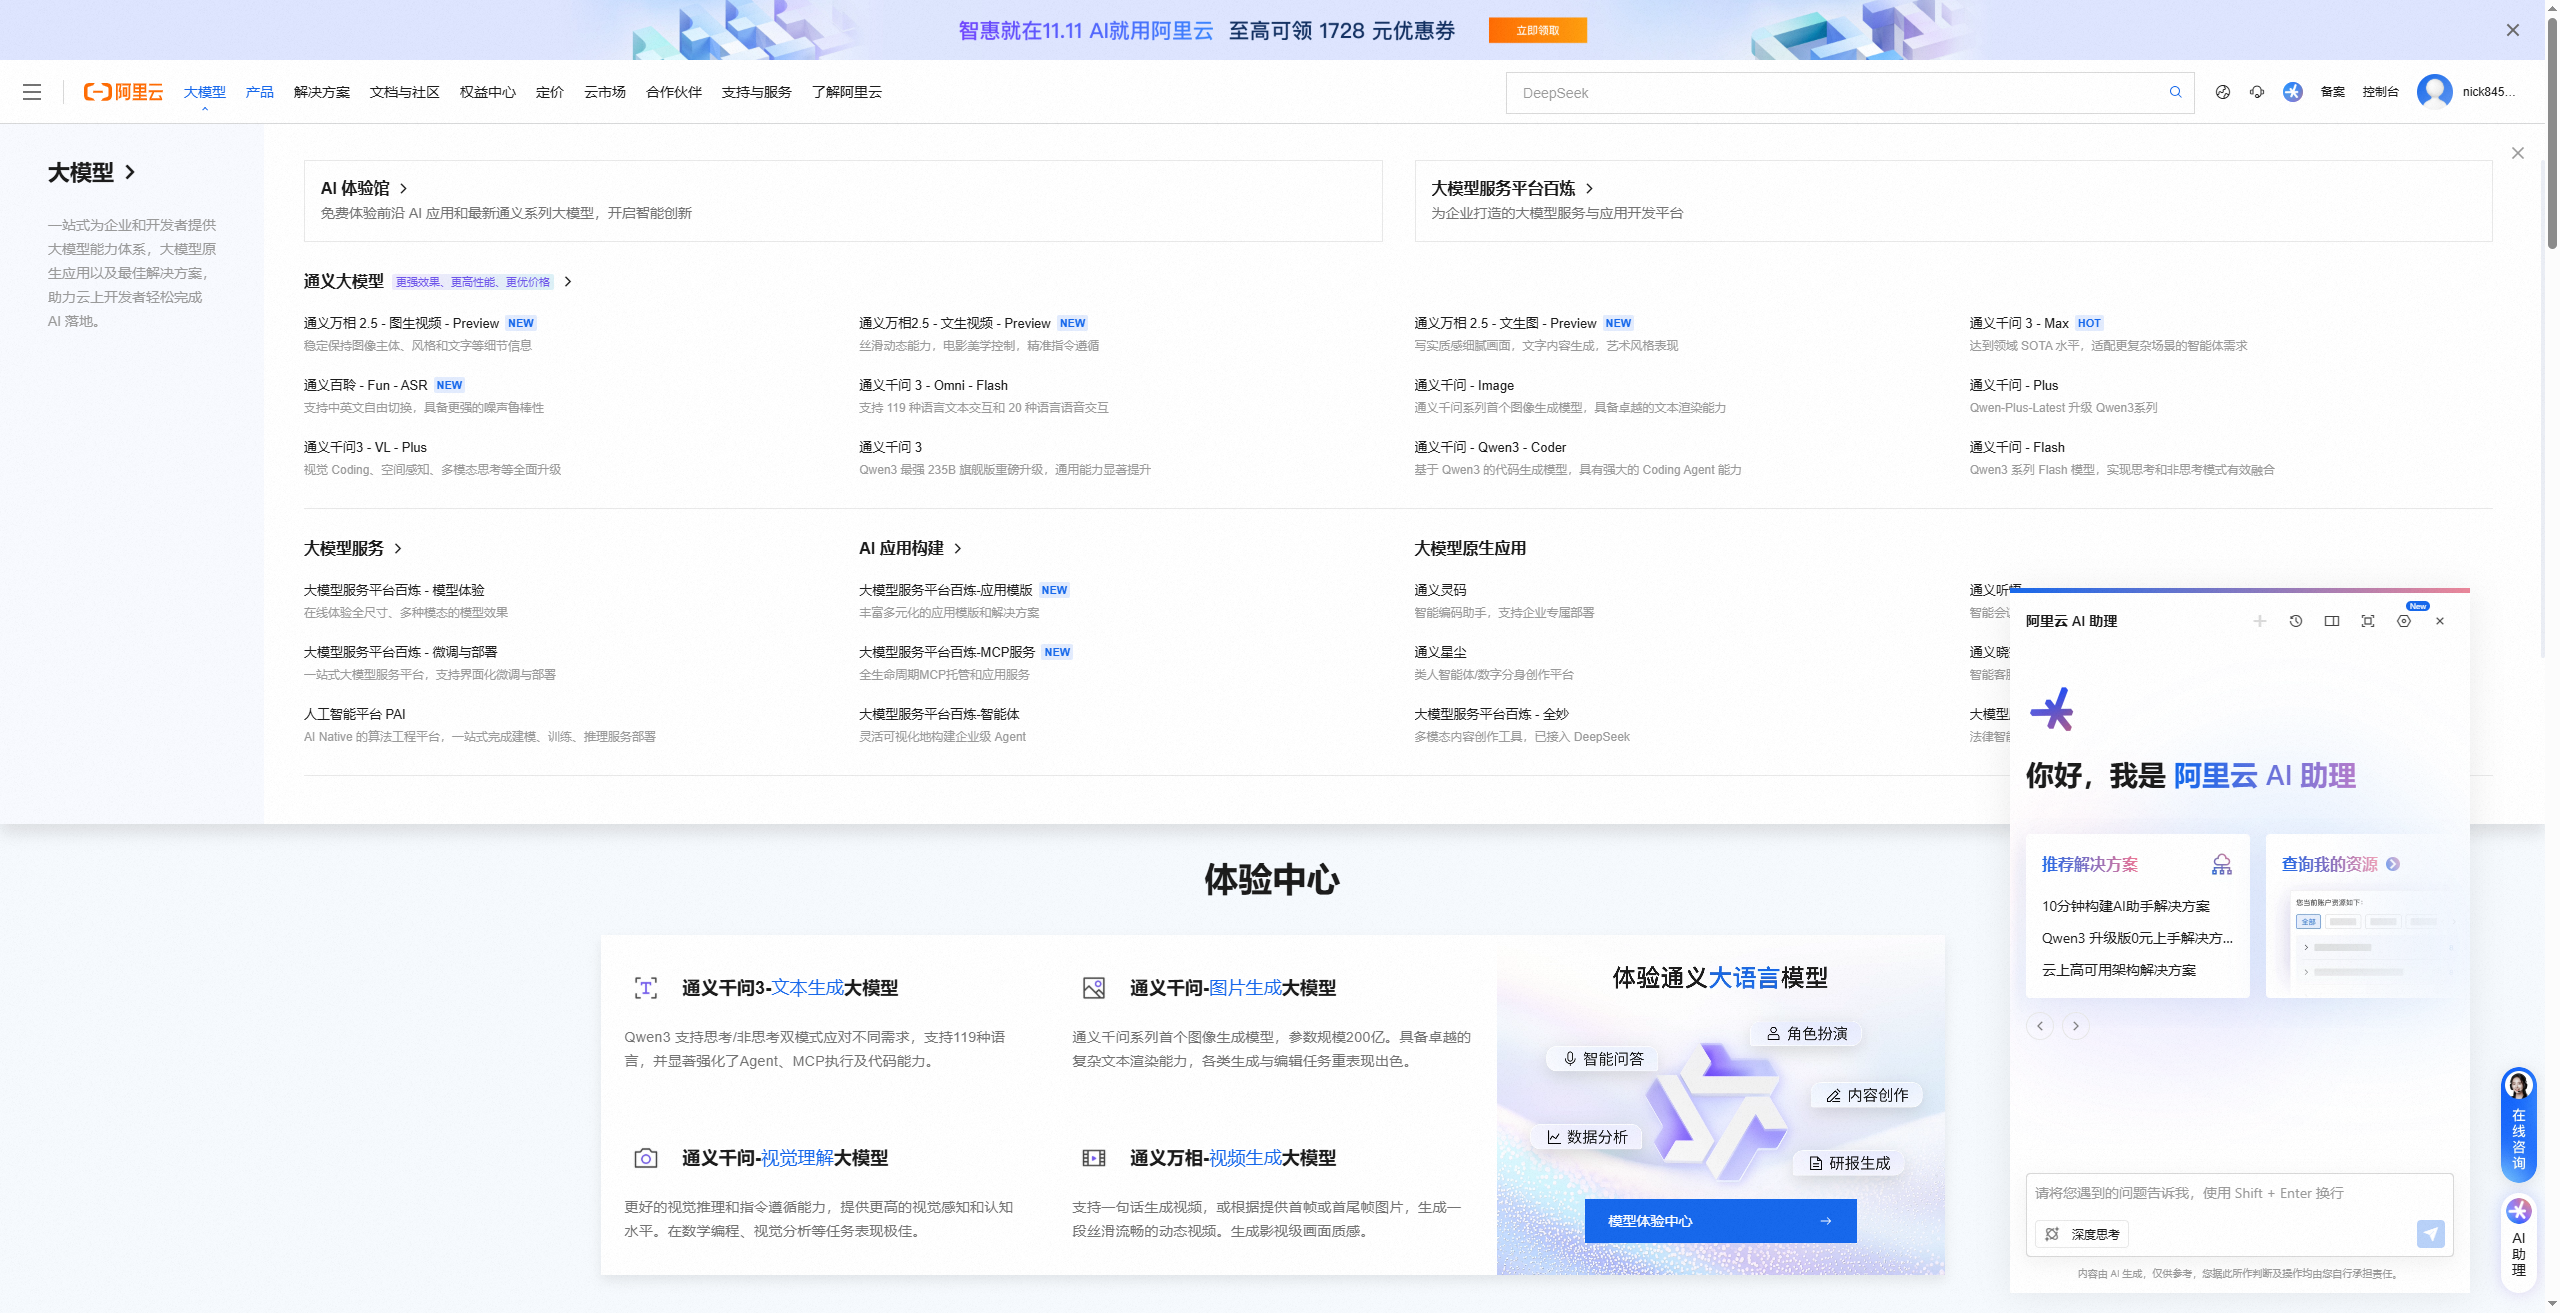The height and width of the screenshot is (1313, 2560).
Task: Open the headset customer support icon
Action: (x=2257, y=92)
